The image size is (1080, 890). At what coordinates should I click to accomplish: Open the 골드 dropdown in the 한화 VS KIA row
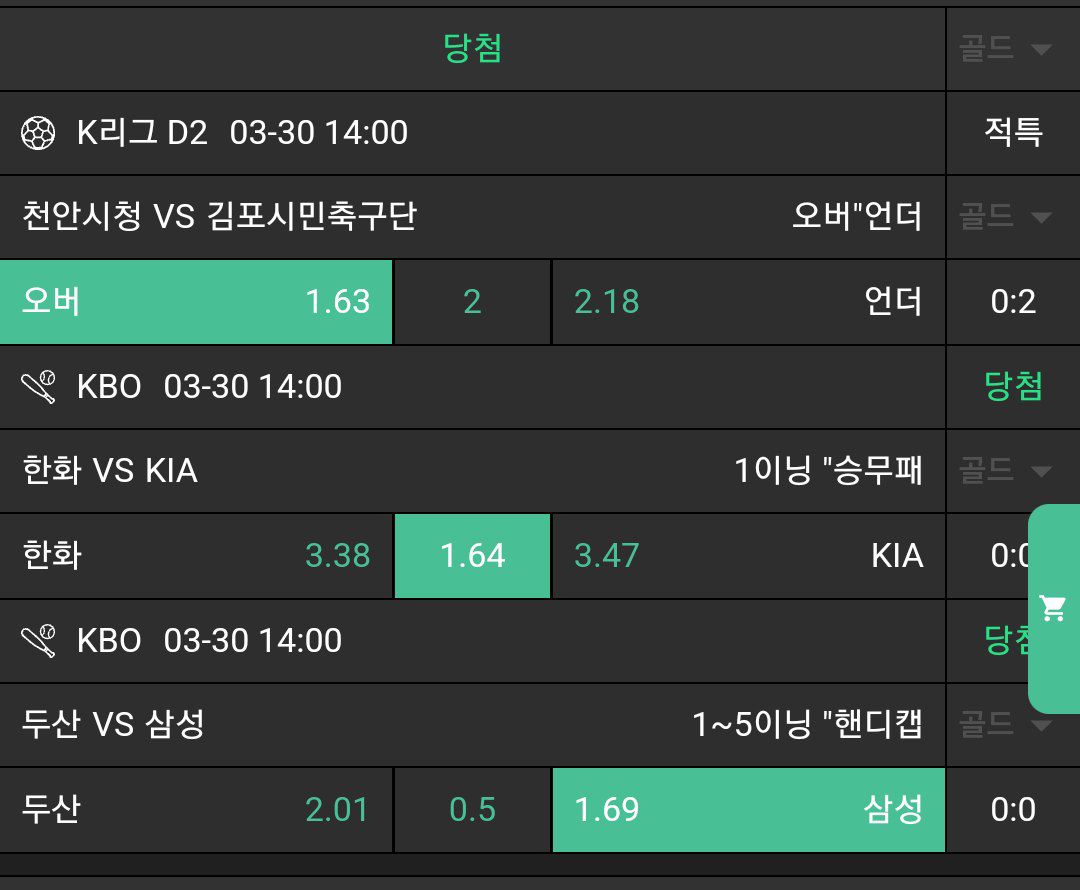coord(1006,470)
